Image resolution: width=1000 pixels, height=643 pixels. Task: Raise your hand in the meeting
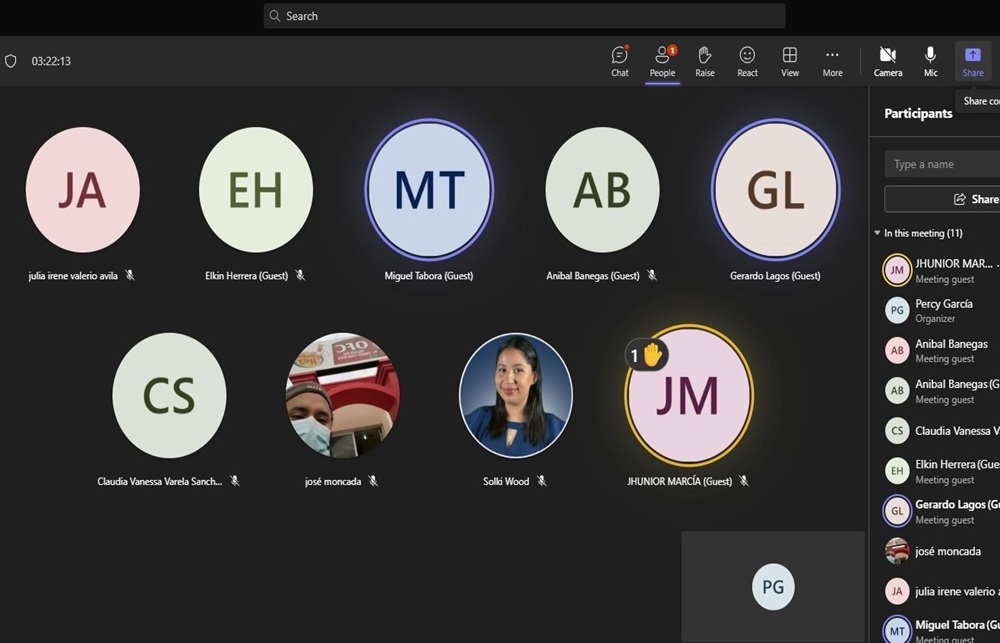click(x=705, y=60)
